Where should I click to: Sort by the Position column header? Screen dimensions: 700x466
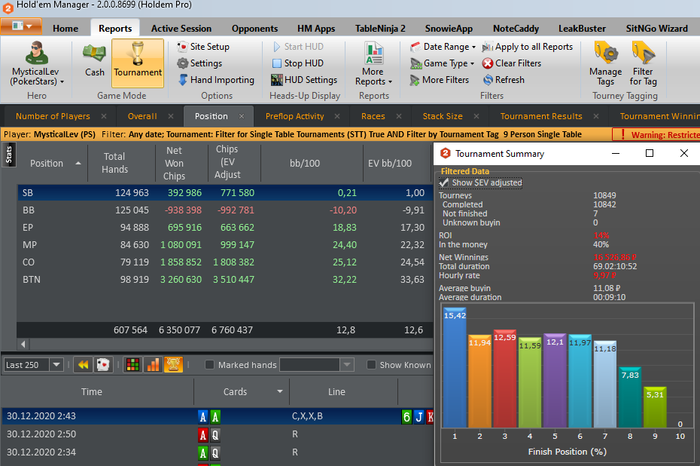point(46,163)
